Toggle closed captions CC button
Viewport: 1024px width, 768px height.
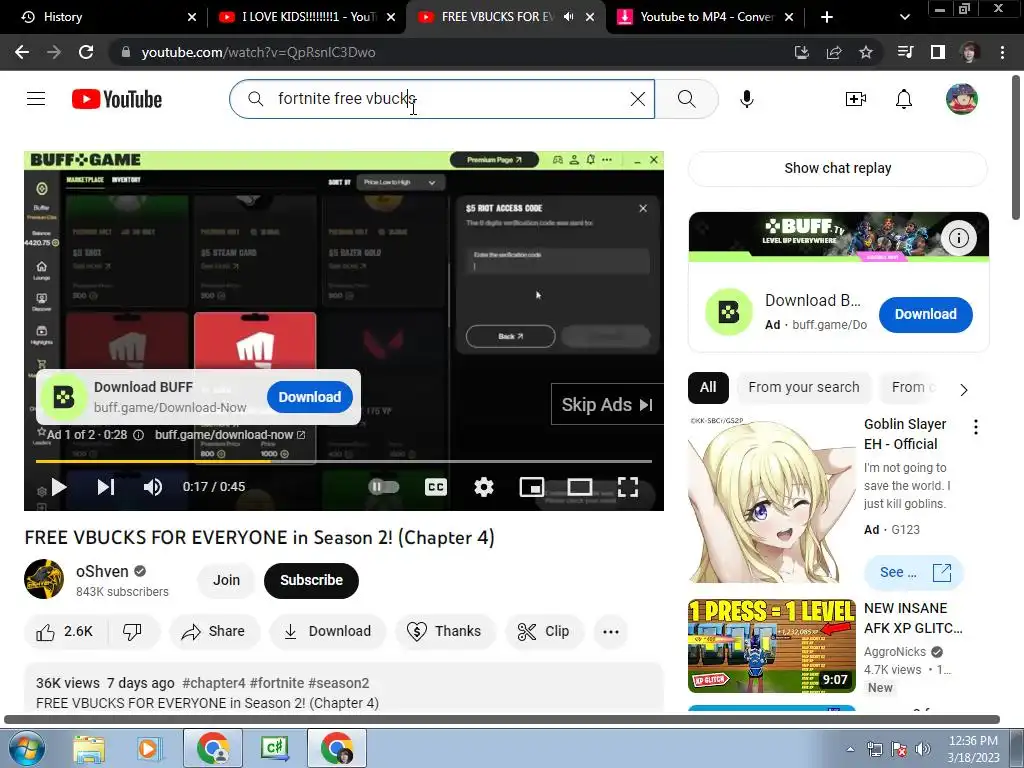(x=436, y=487)
